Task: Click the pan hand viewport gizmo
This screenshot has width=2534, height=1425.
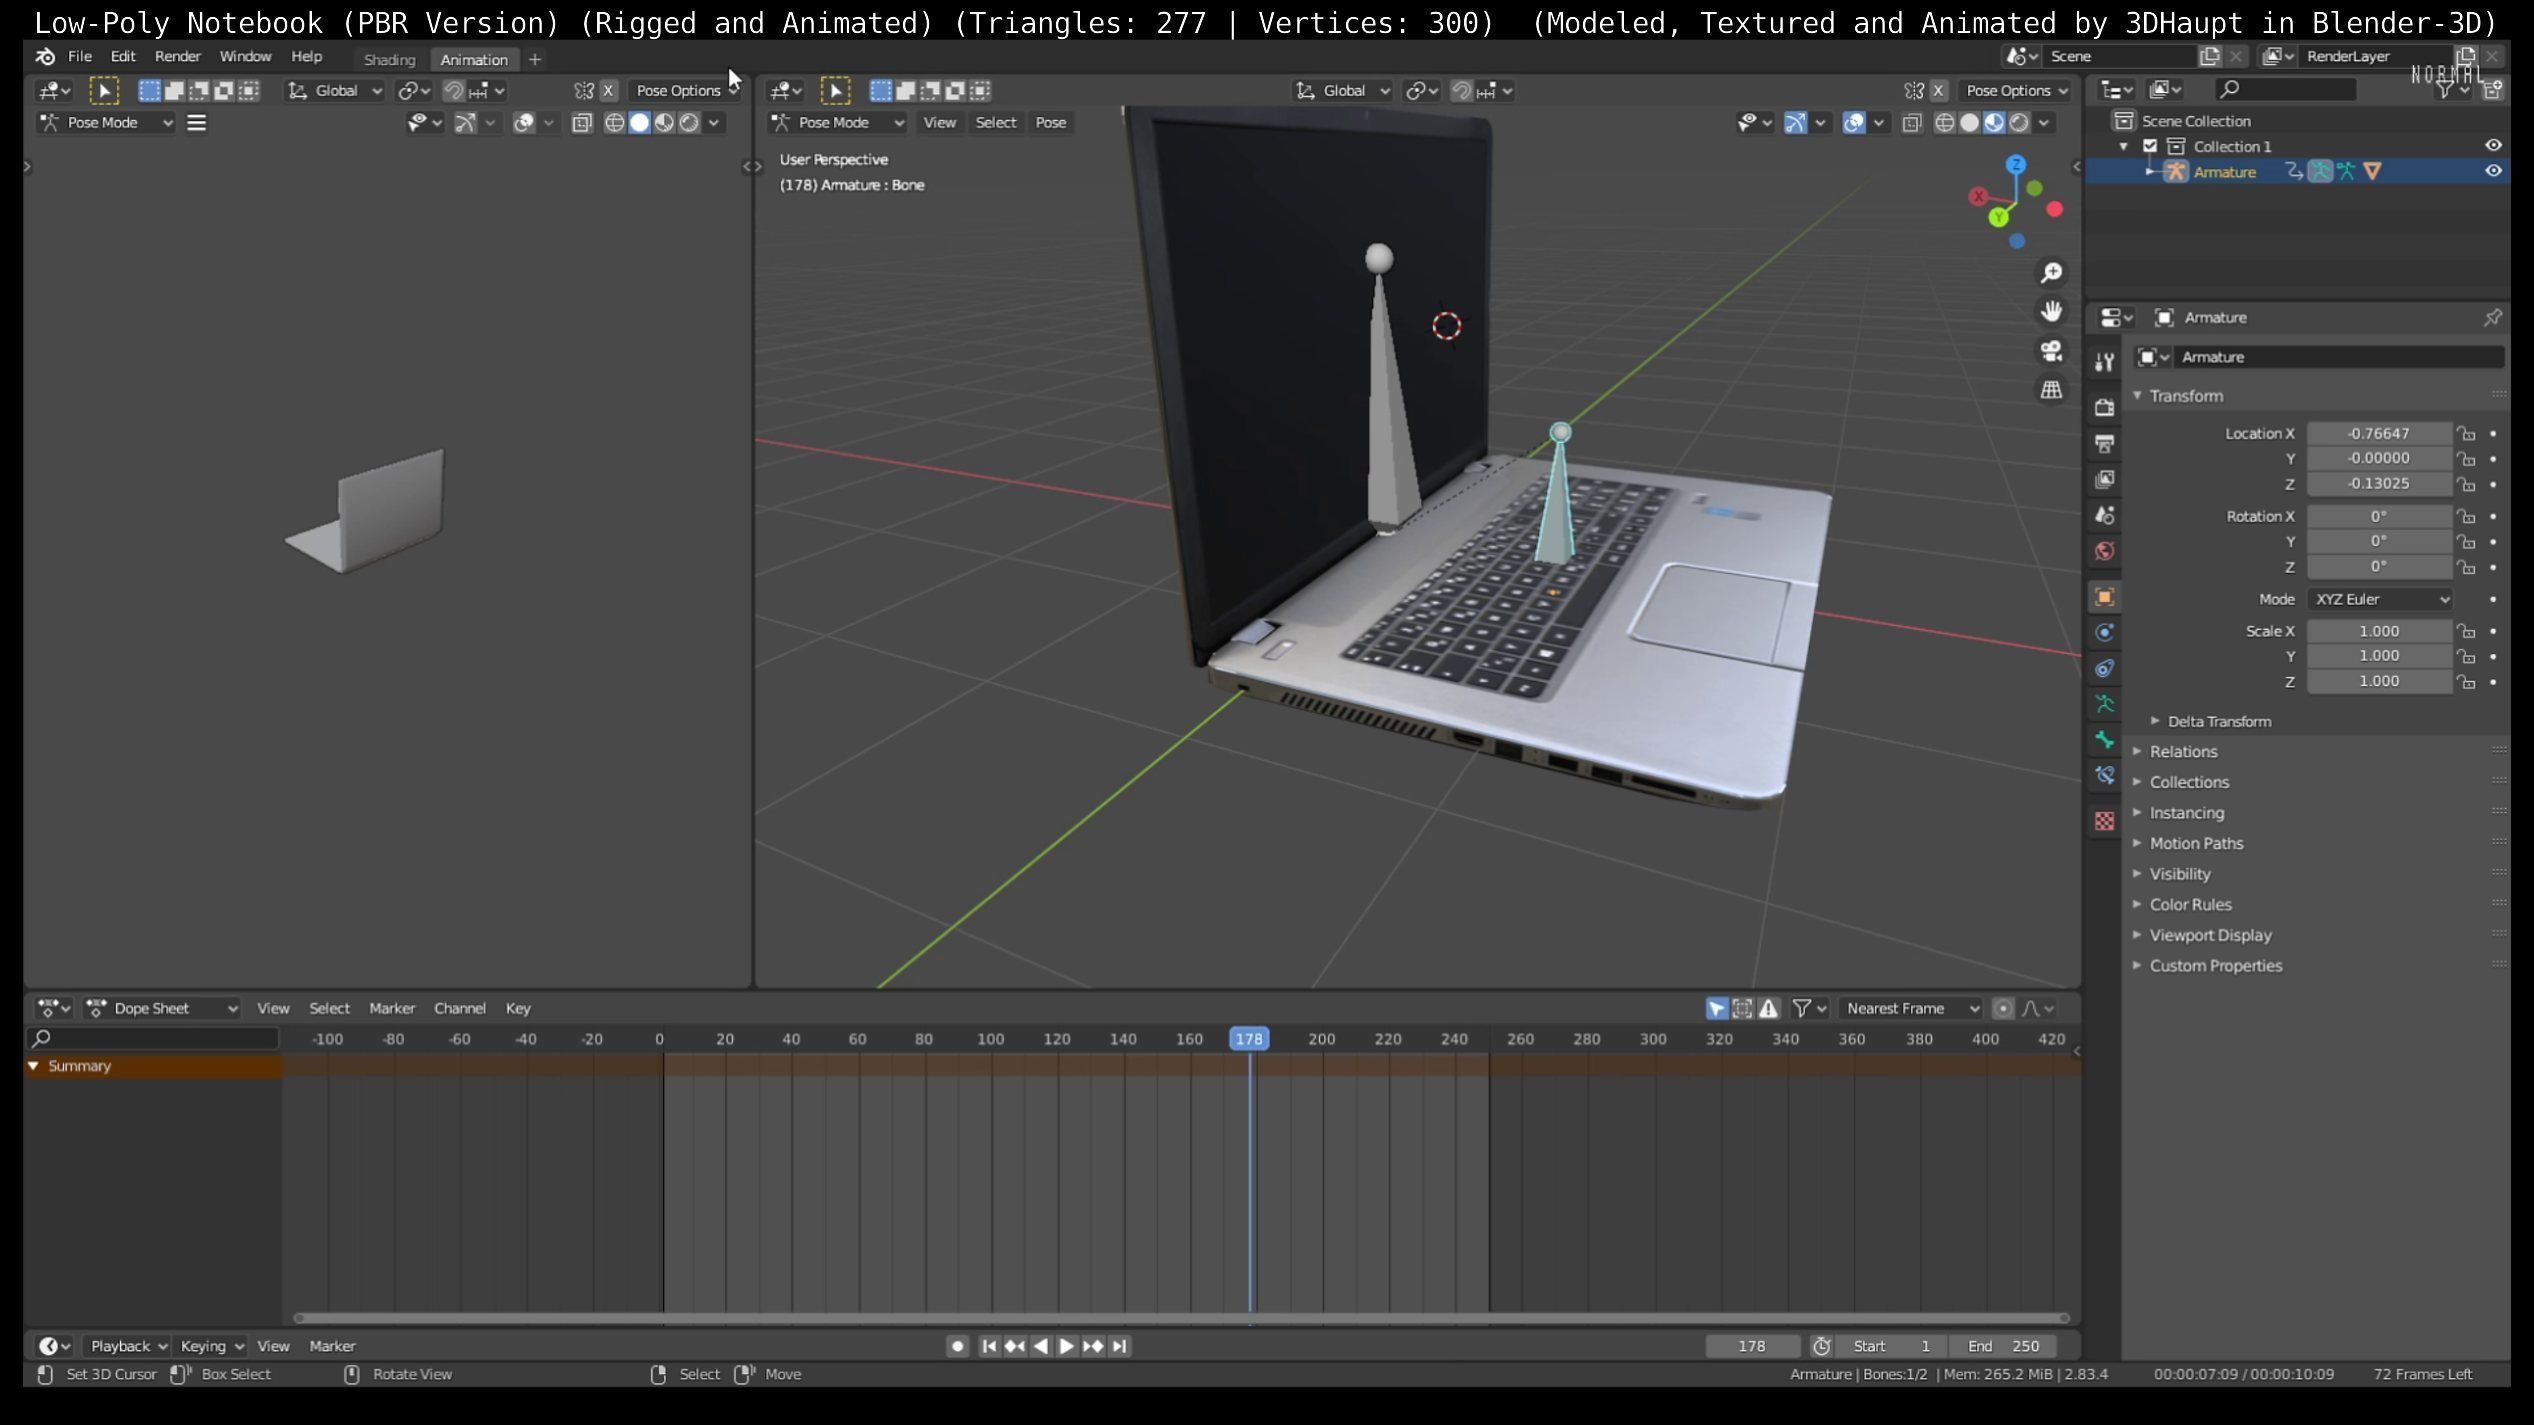Action: [2051, 312]
